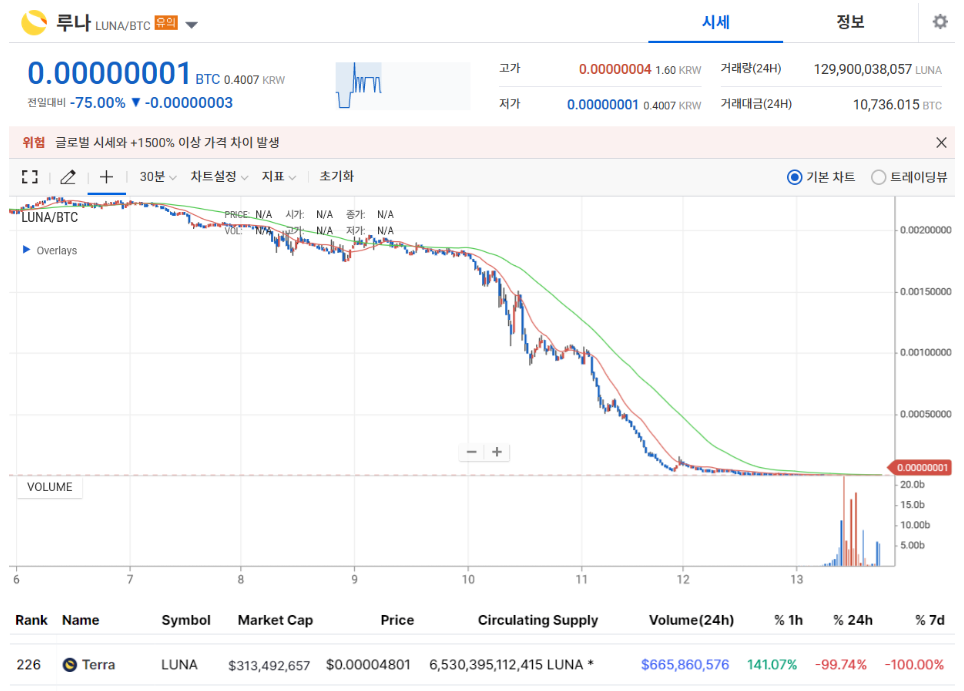Select 트레이딩뷰 radio button

tap(879, 177)
